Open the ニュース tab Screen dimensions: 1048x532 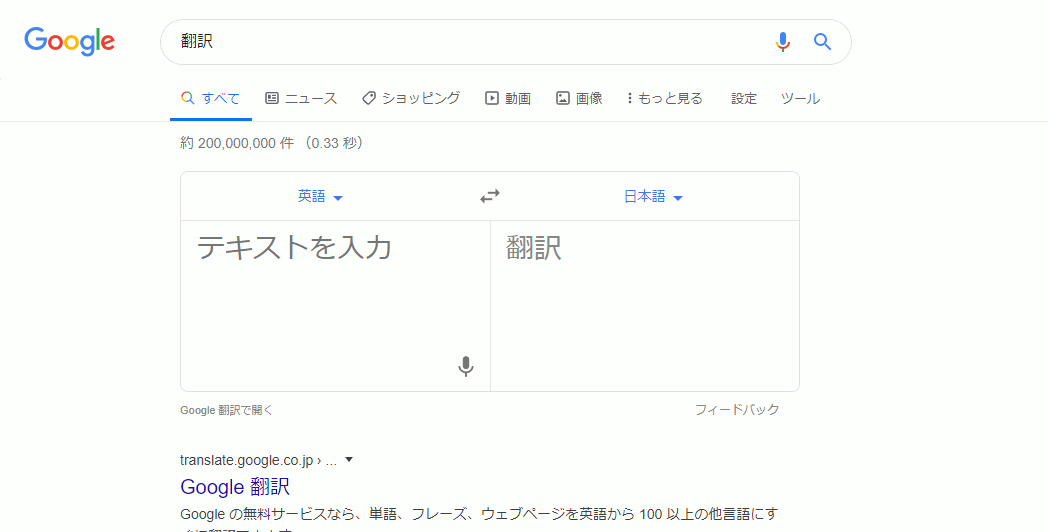(301, 98)
